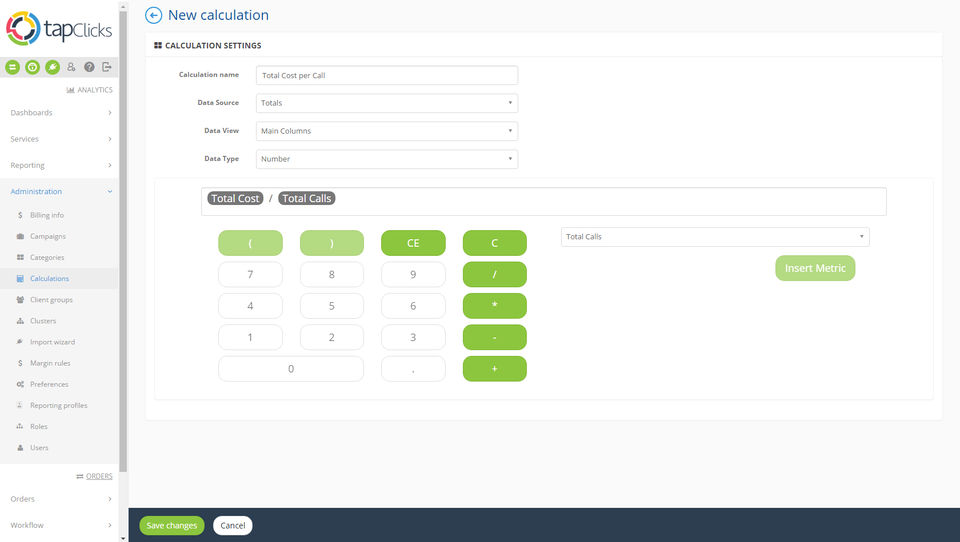Click the Total Calls formula token
Screen dimensions: 960x542
(307, 198)
